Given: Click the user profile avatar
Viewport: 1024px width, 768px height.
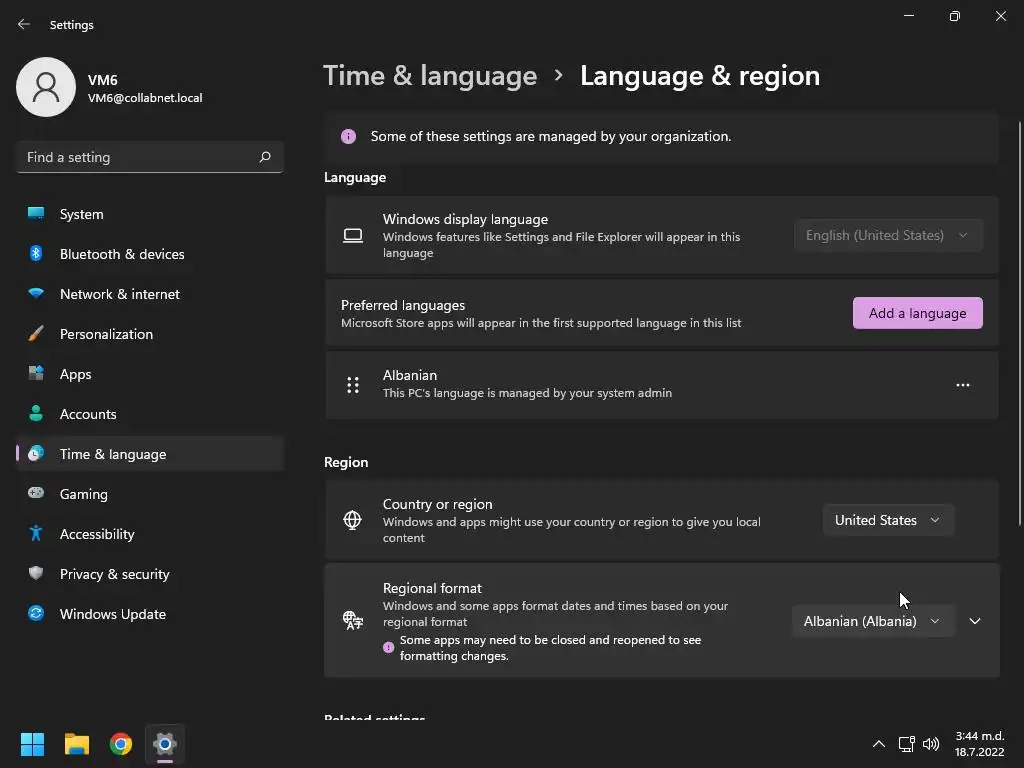Looking at the screenshot, I should [x=46, y=87].
